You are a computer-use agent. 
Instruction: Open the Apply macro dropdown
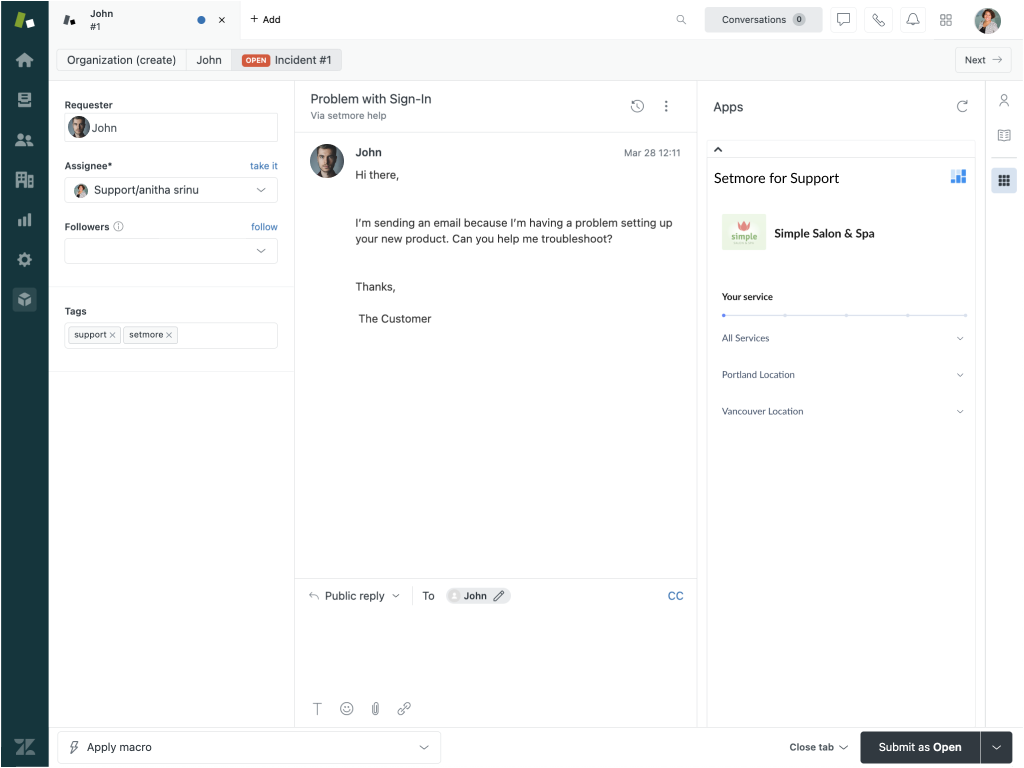(x=249, y=747)
